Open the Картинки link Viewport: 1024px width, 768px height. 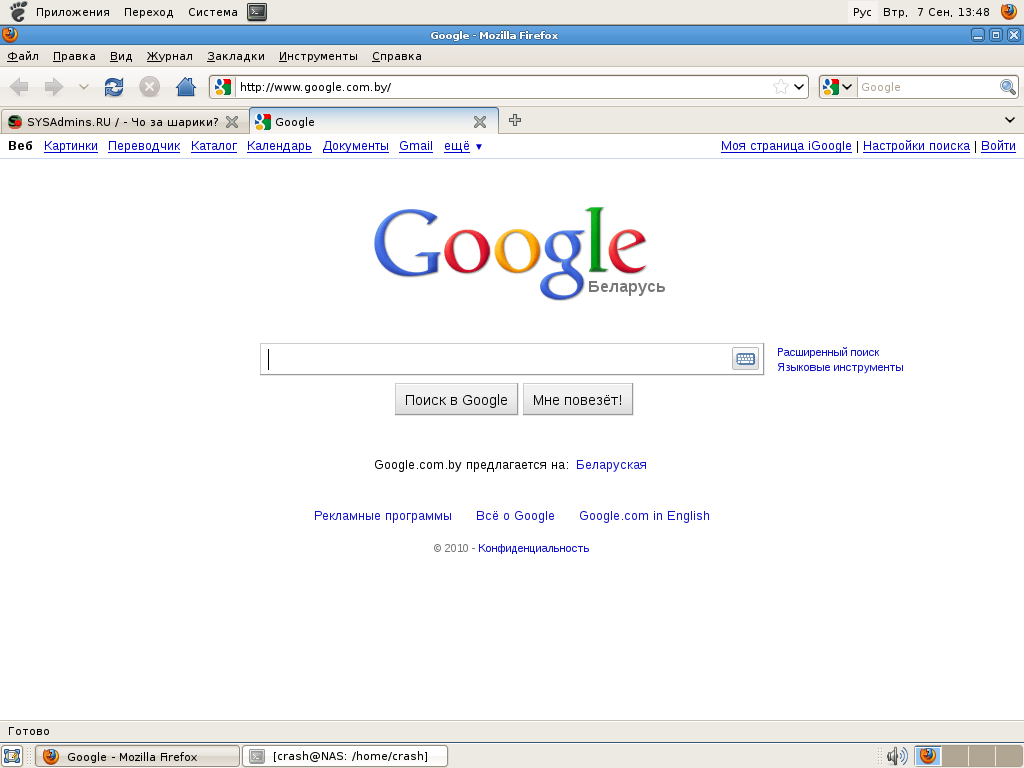pyautogui.click(x=71, y=146)
